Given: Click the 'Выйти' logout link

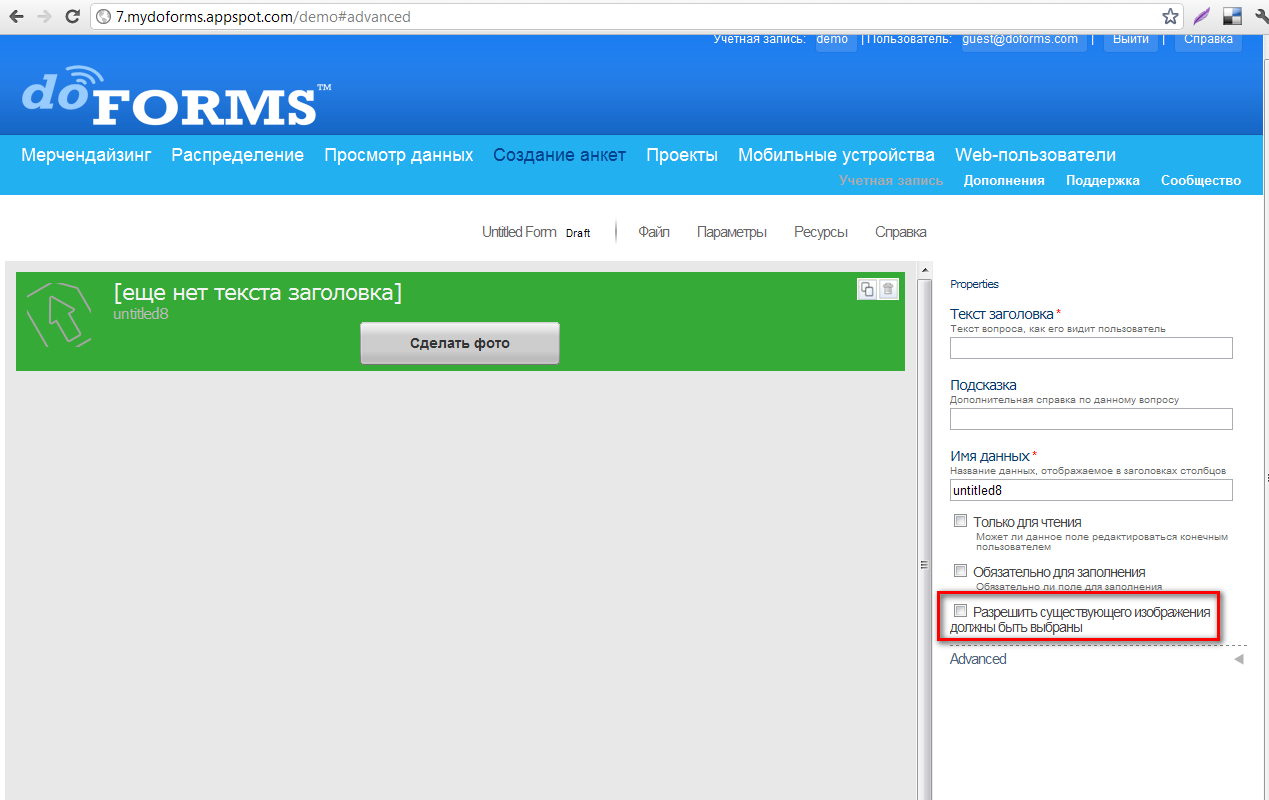Looking at the screenshot, I should point(1131,40).
